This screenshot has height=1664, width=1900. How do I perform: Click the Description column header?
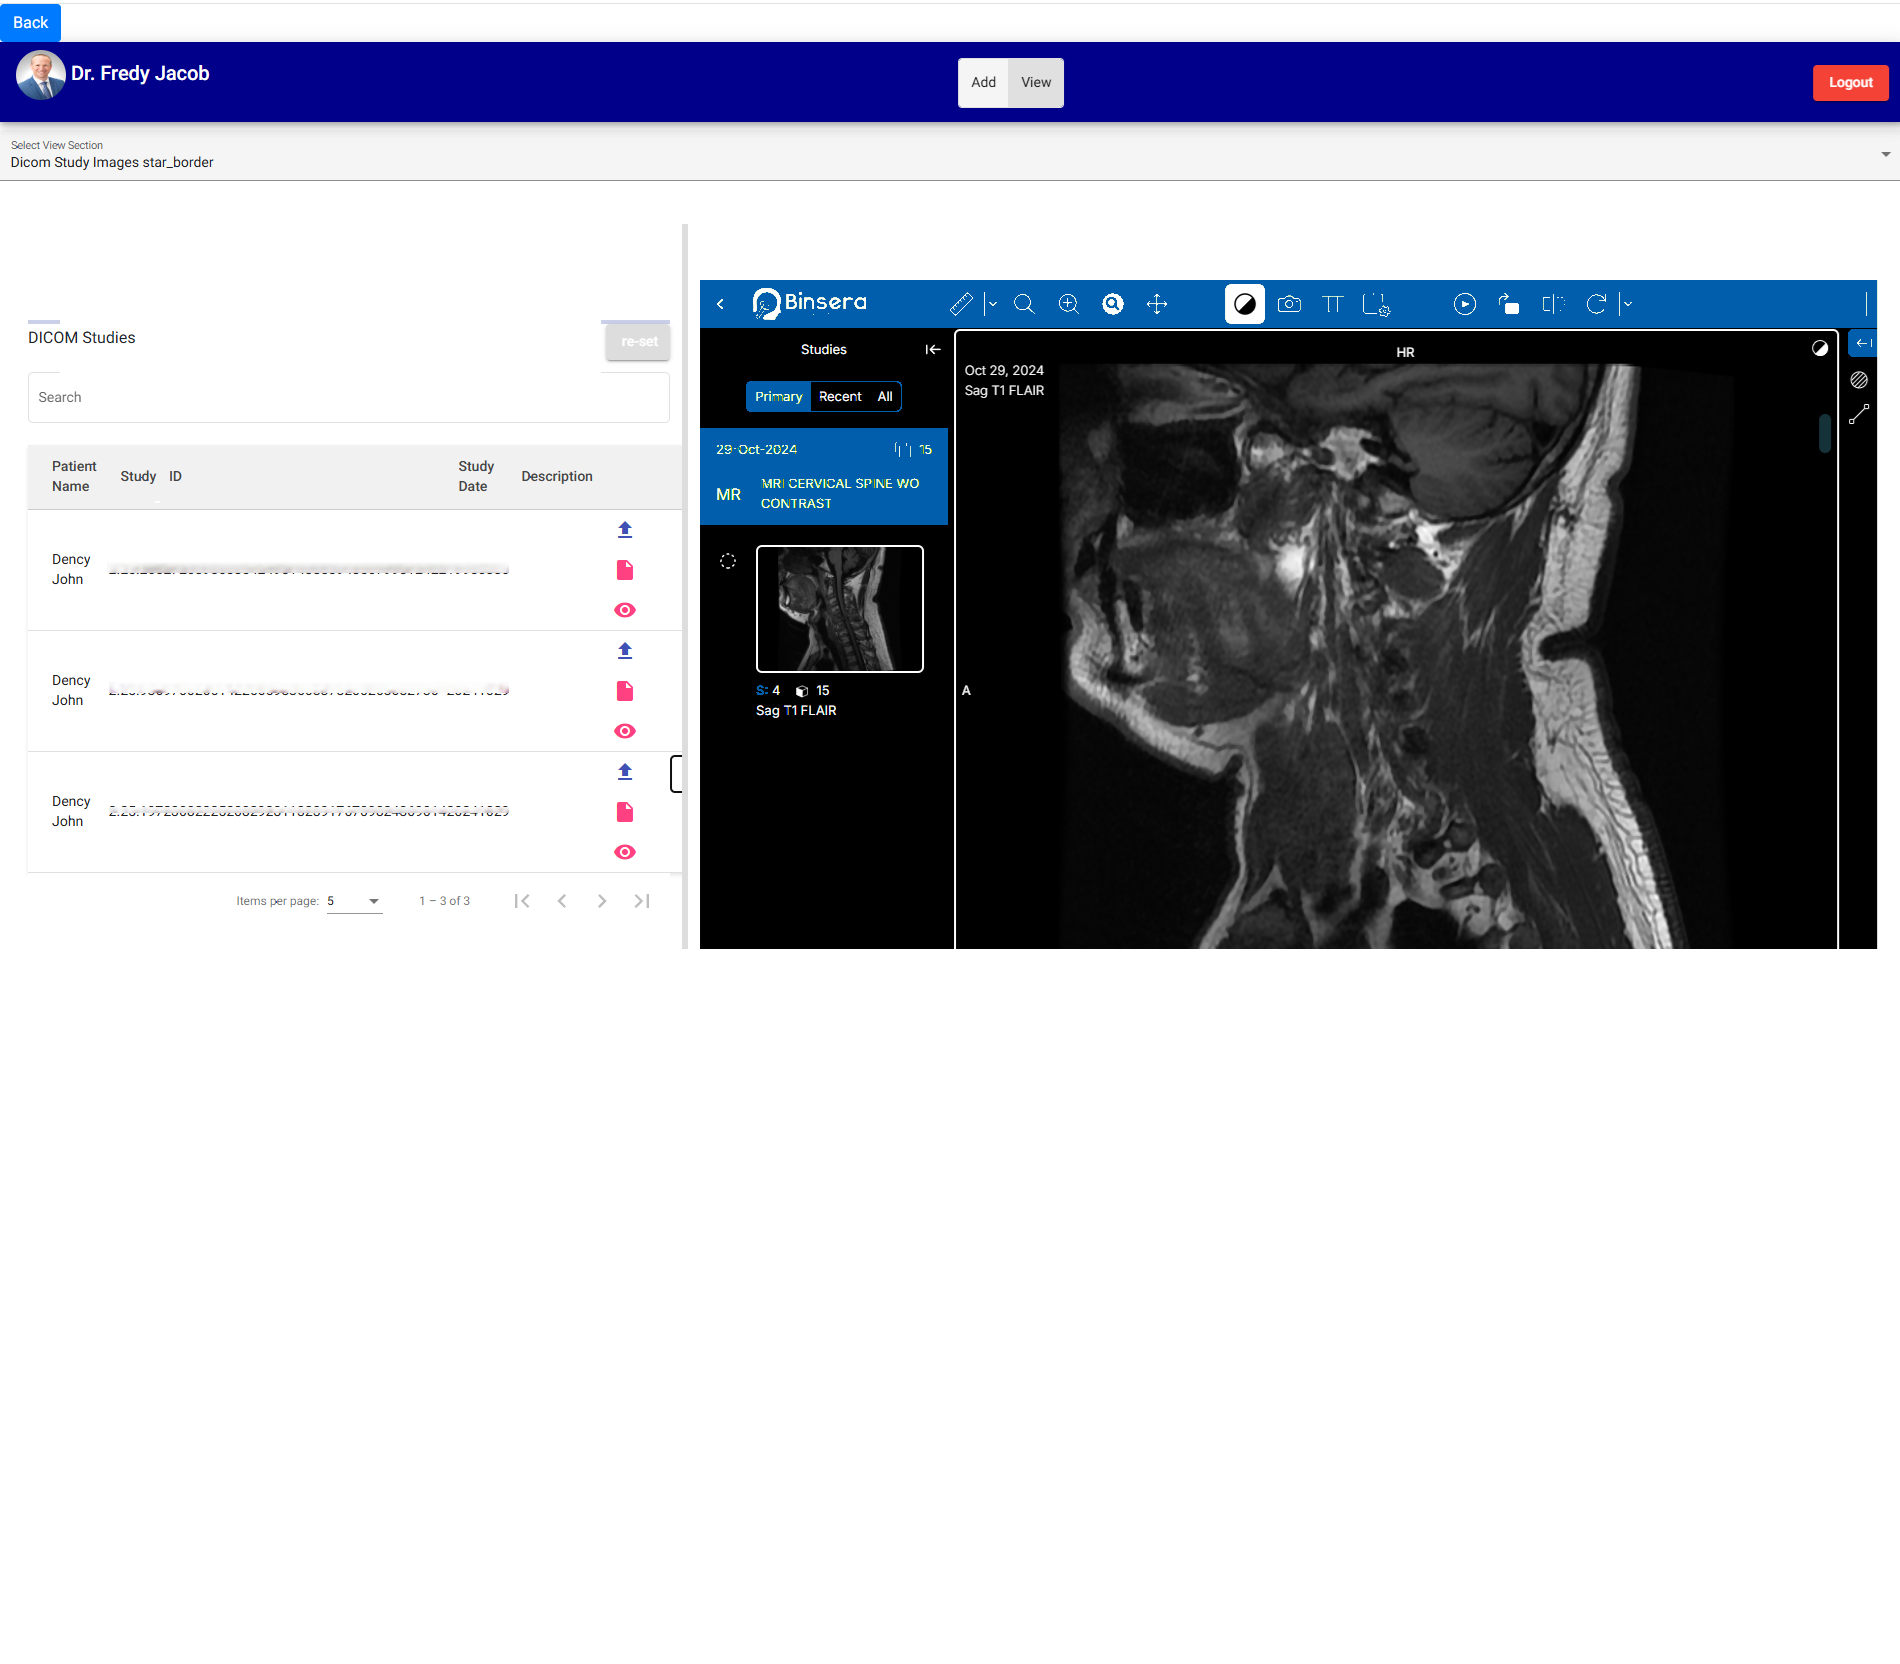pyautogui.click(x=557, y=476)
